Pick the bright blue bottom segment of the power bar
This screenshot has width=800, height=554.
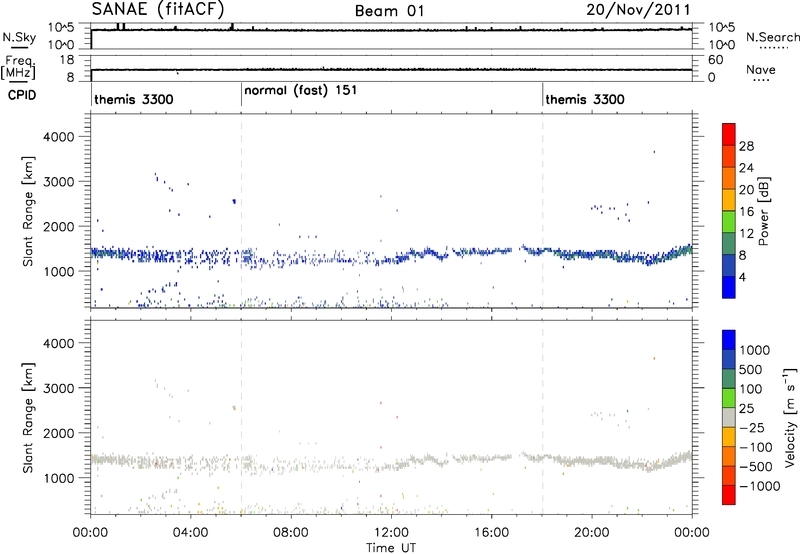coord(729,287)
